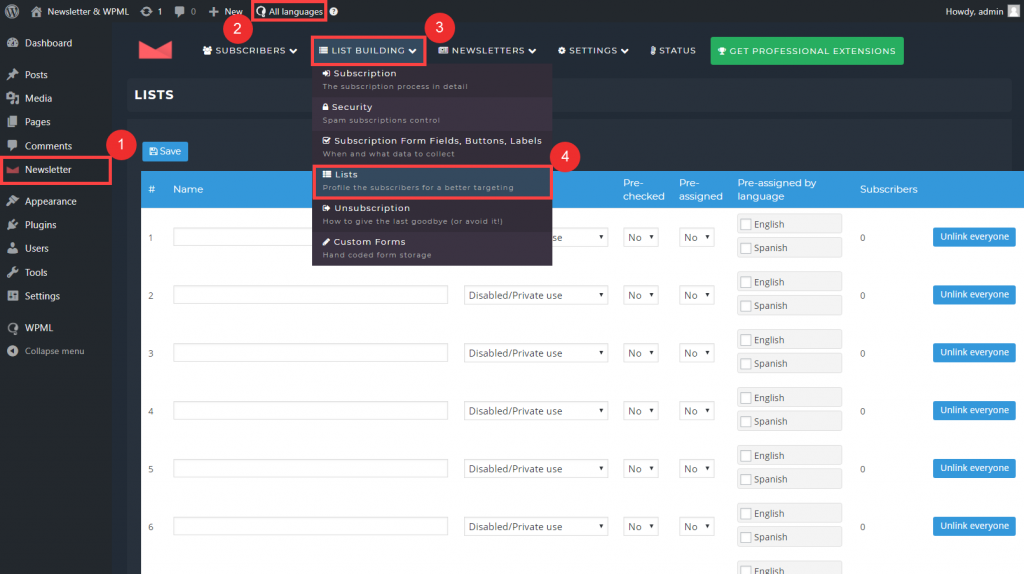Open the site home icon
This screenshot has height=574, width=1024.
[37, 11]
